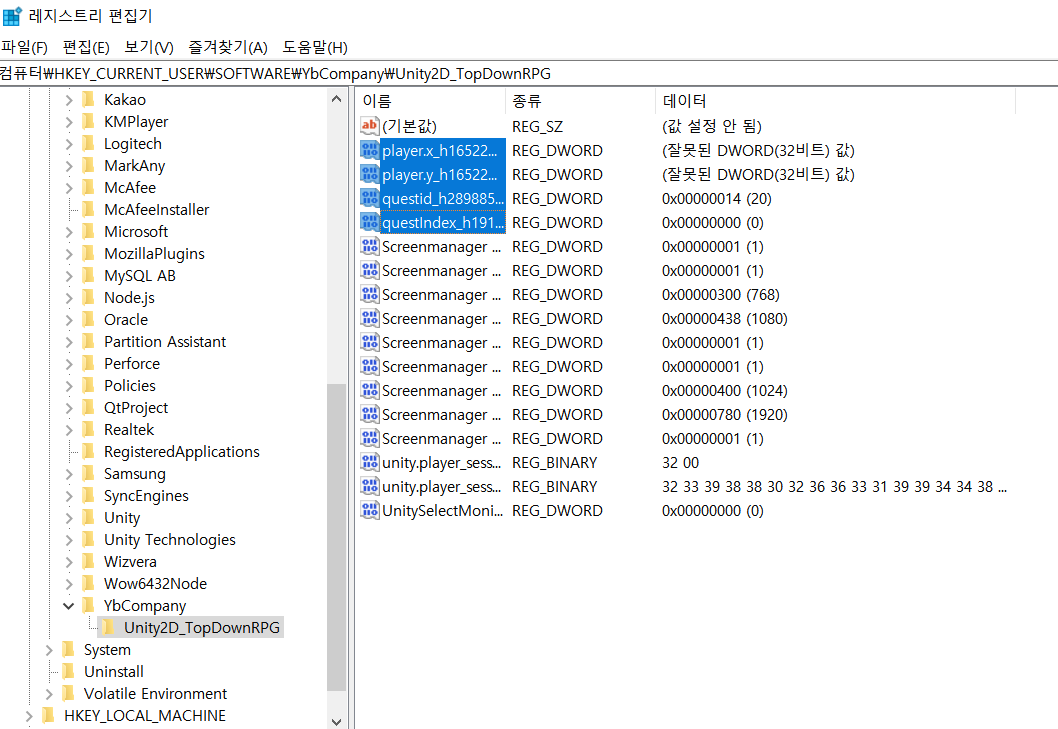This screenshot has height=729, width=1058.
Task: Click the MySQL AB folder icon
Action: tap(88, 275)
